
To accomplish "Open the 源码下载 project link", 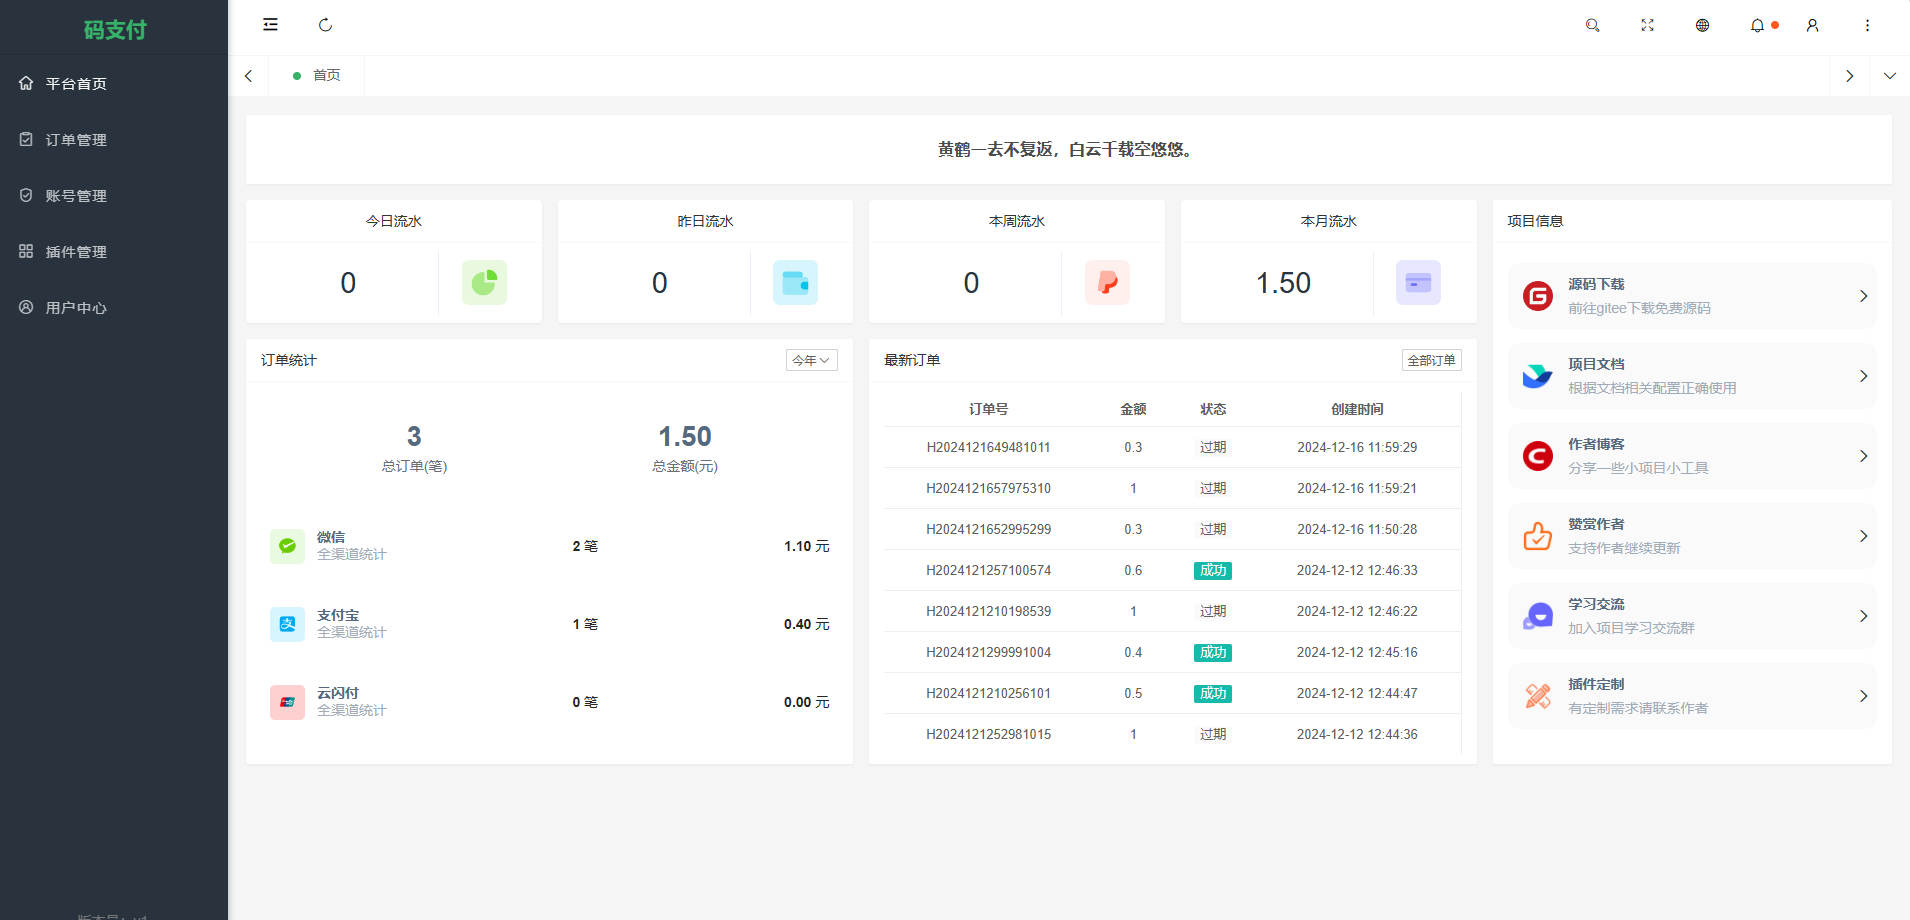I will tap(1691, 296).
